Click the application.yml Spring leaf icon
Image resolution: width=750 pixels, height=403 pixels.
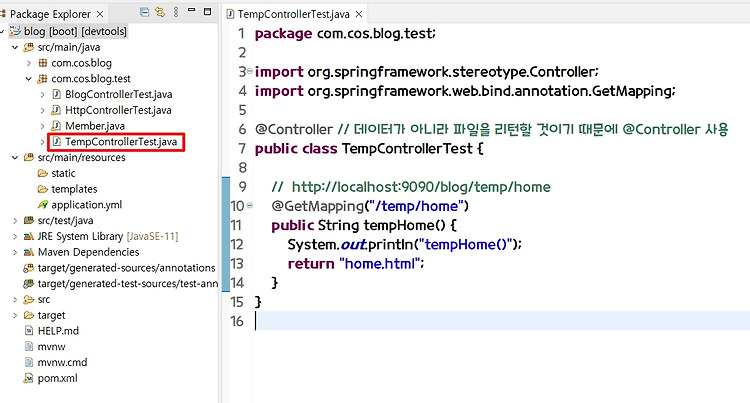43,205
